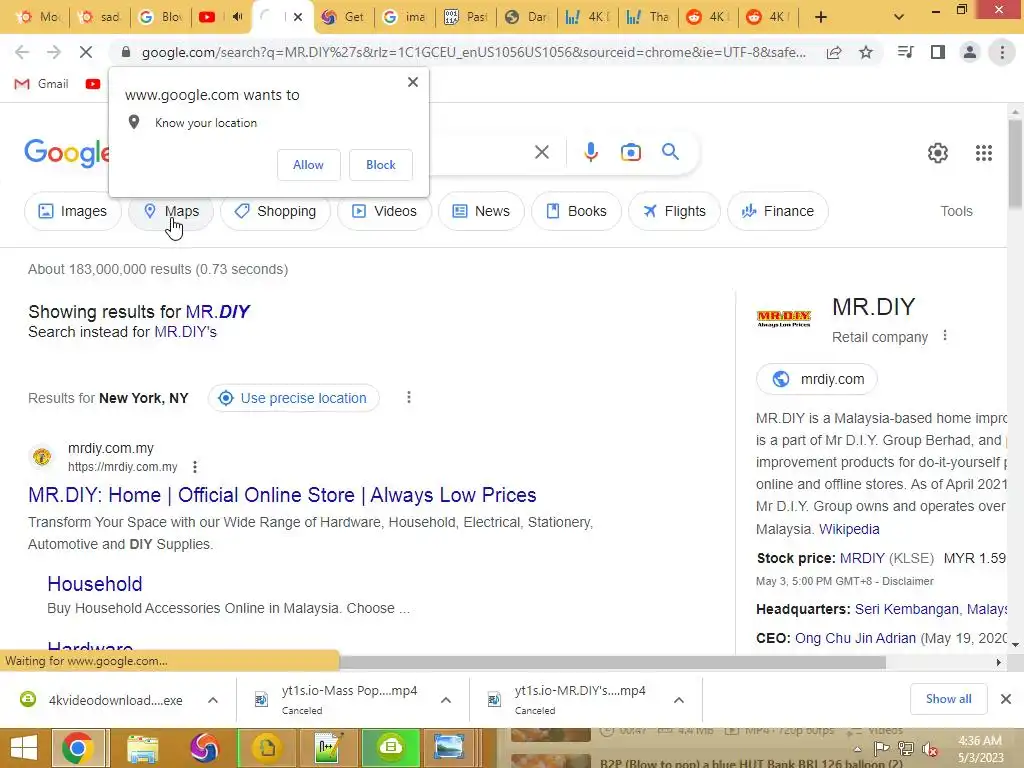Close the downloads bar
The image size is (1024, 768).
[1006, 699]
